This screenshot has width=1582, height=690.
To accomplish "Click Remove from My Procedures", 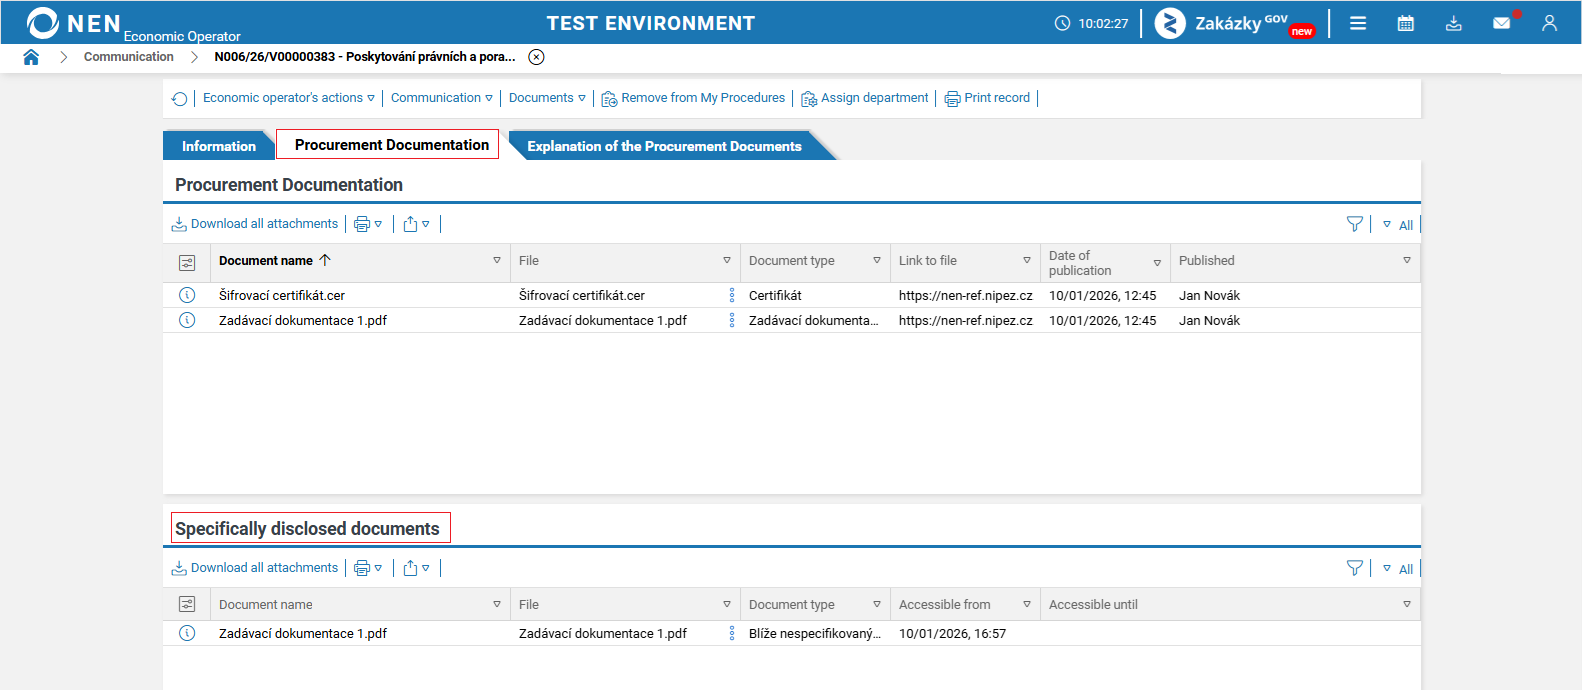I will click(693, 98).
